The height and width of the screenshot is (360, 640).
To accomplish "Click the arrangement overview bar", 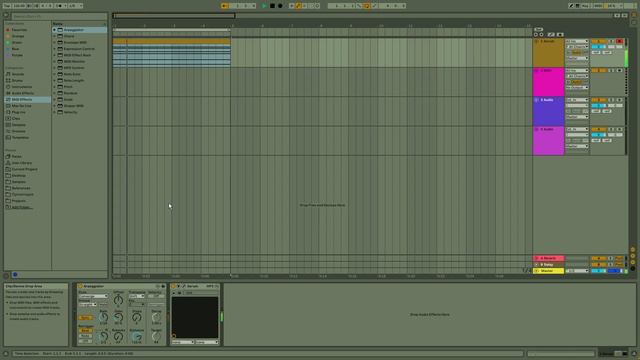I will [364, 16].
